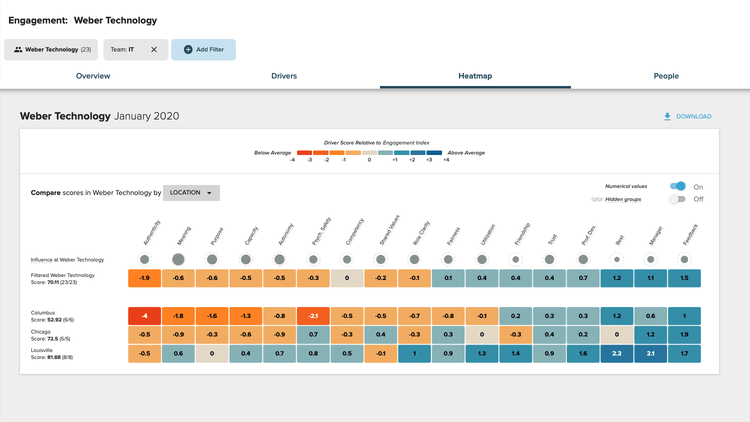Click Filtered row Authenticity cell -1.9
Viewport: 750px width, 422px height.
tap(144, 278)
